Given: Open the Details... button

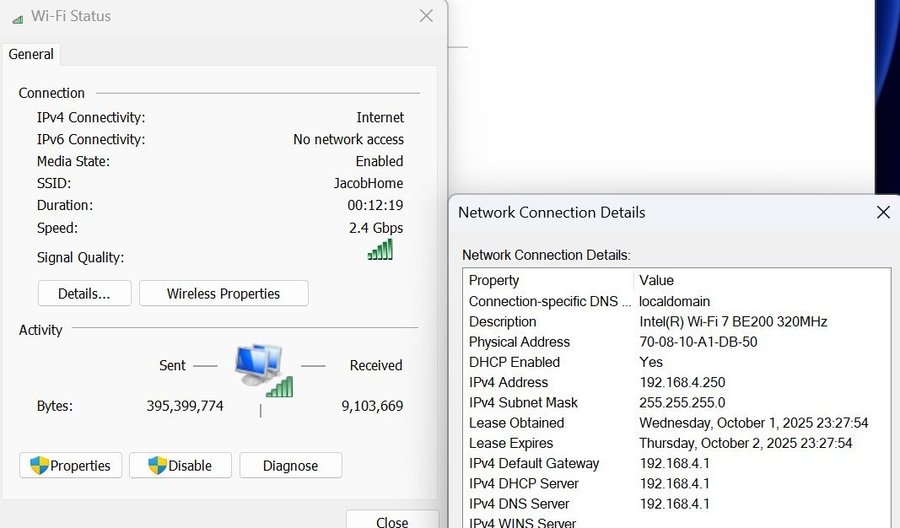Looking at the screenshot, I should tap(85, 293).
